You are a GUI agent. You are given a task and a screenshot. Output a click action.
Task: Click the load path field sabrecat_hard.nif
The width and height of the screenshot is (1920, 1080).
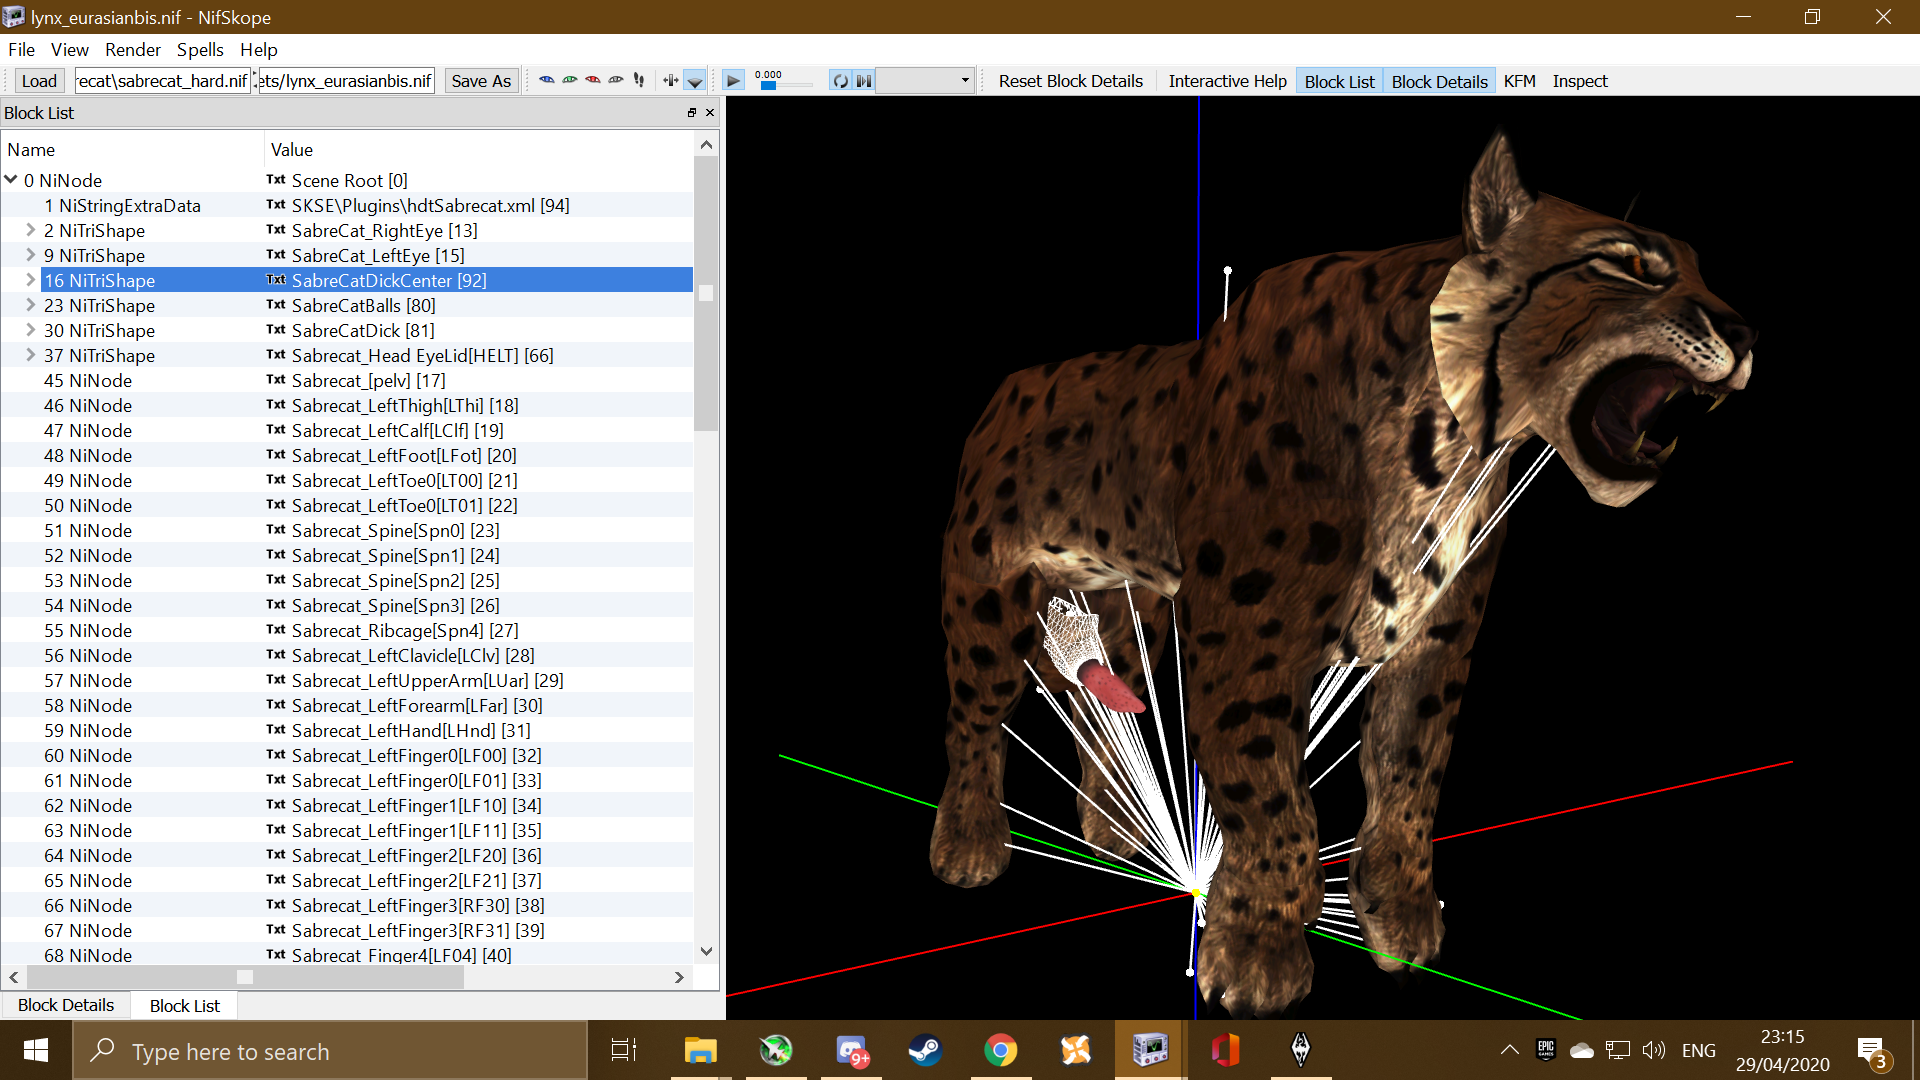pyautogui.click(x=163, y=81)
